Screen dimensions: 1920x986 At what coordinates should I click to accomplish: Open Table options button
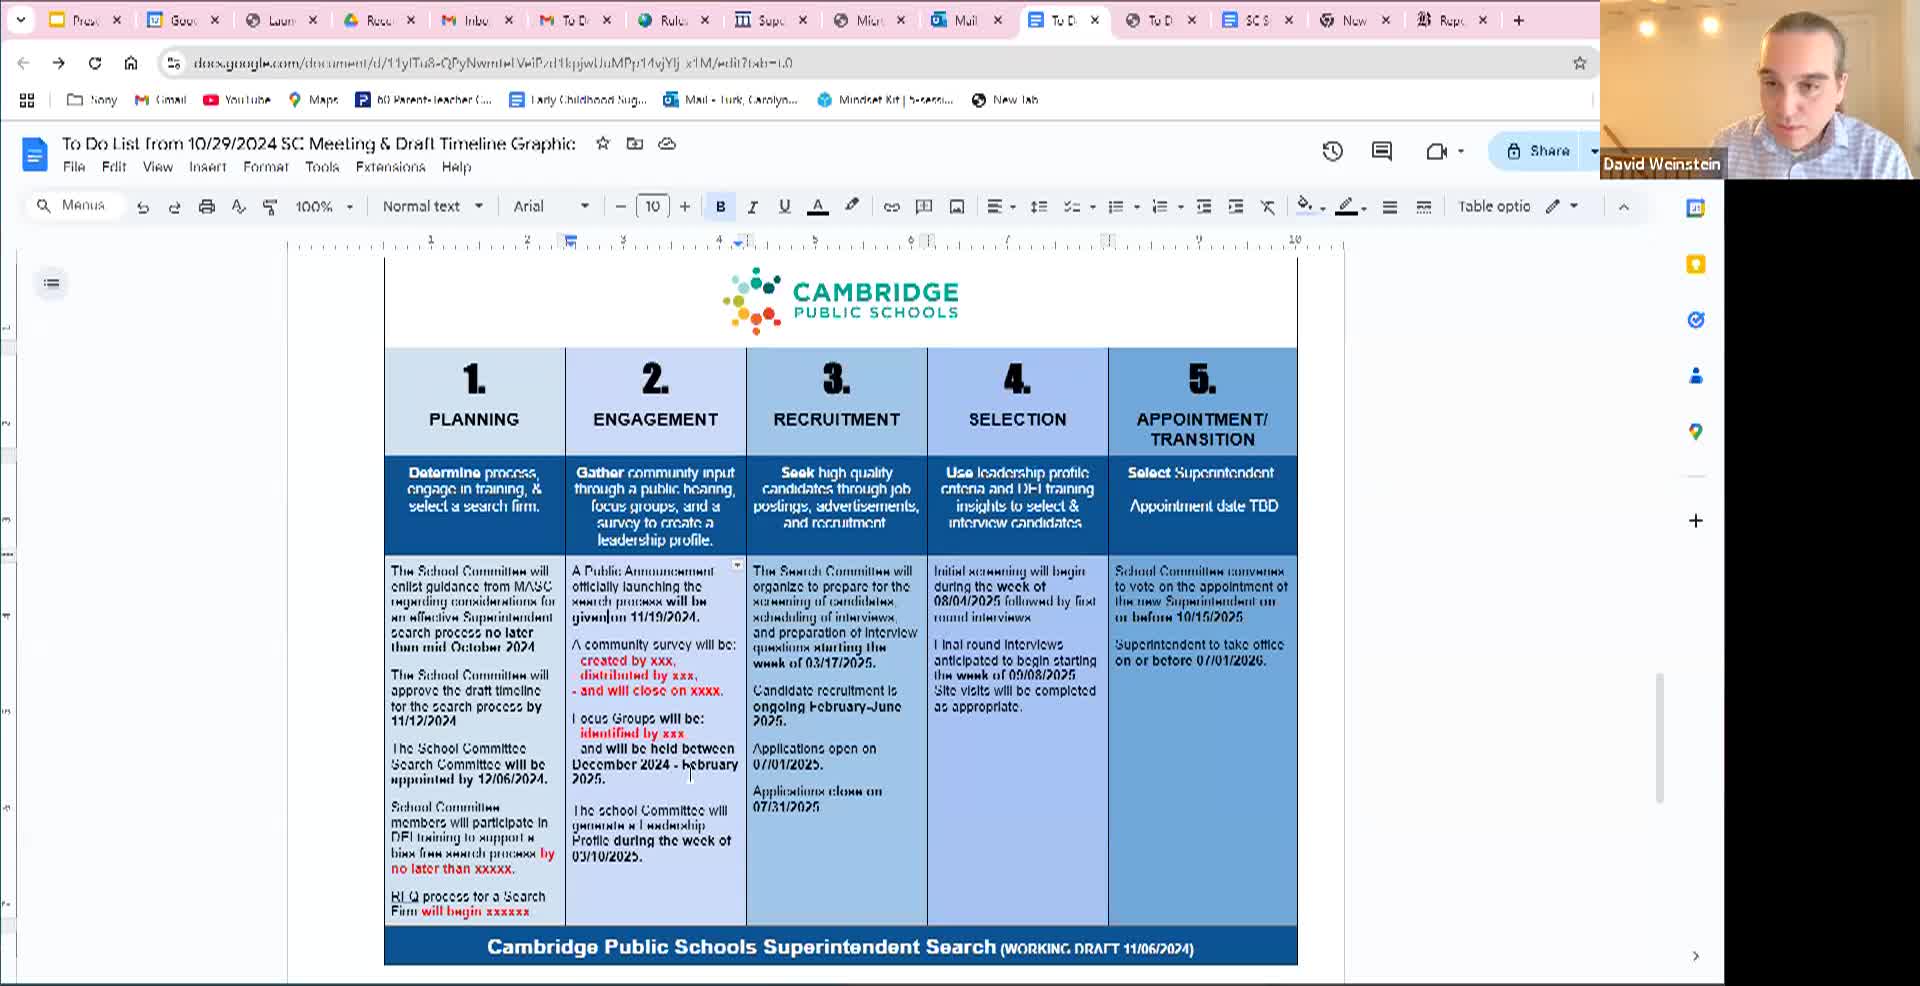pos(1494,207)
